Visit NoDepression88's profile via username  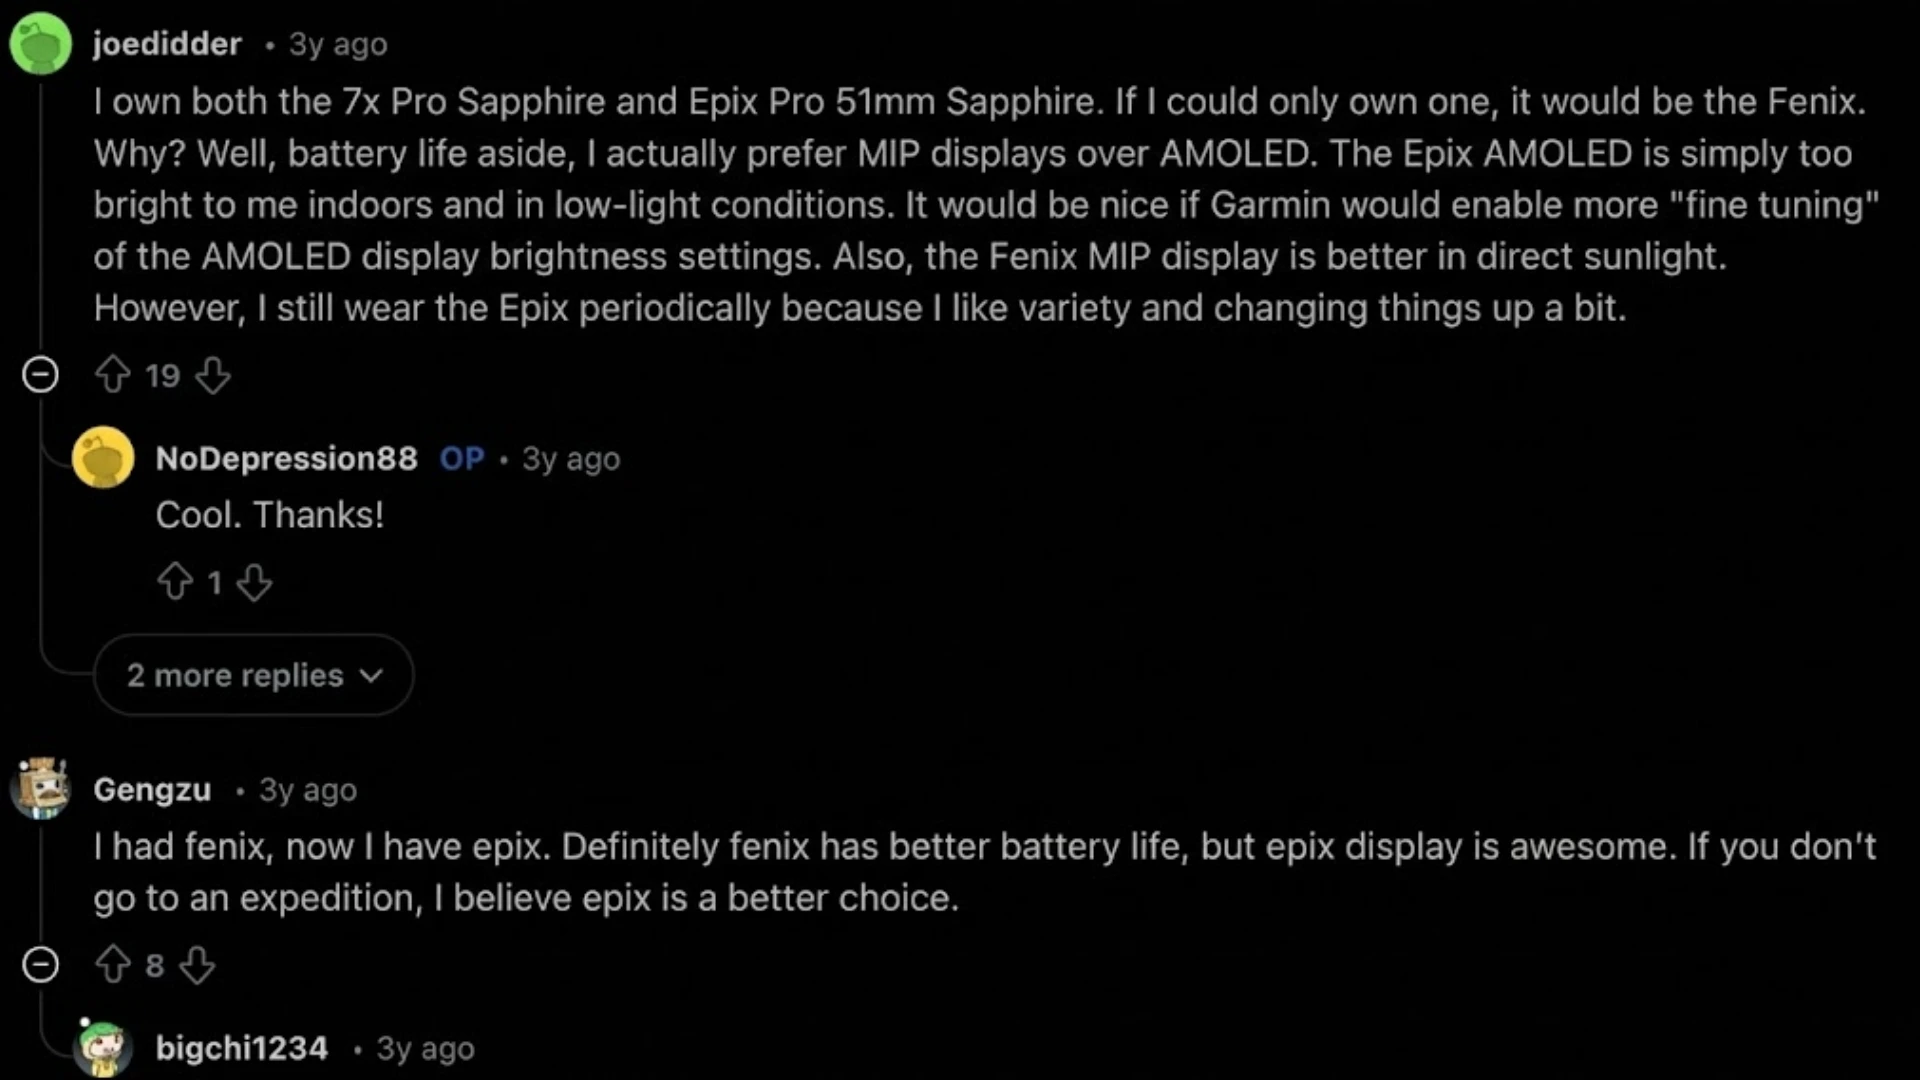tap(286, 459)
